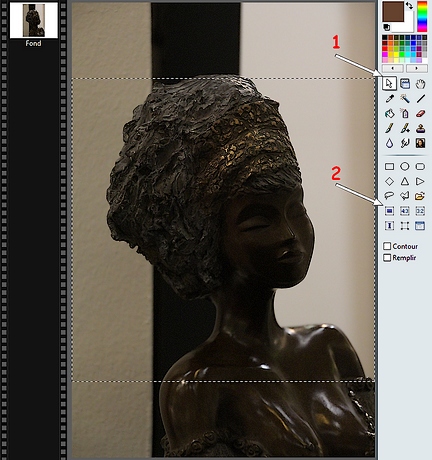Screen dimensions: 432x460
Task: Select the Fond layer thumbnail
Action: click(x=34, y=20)
